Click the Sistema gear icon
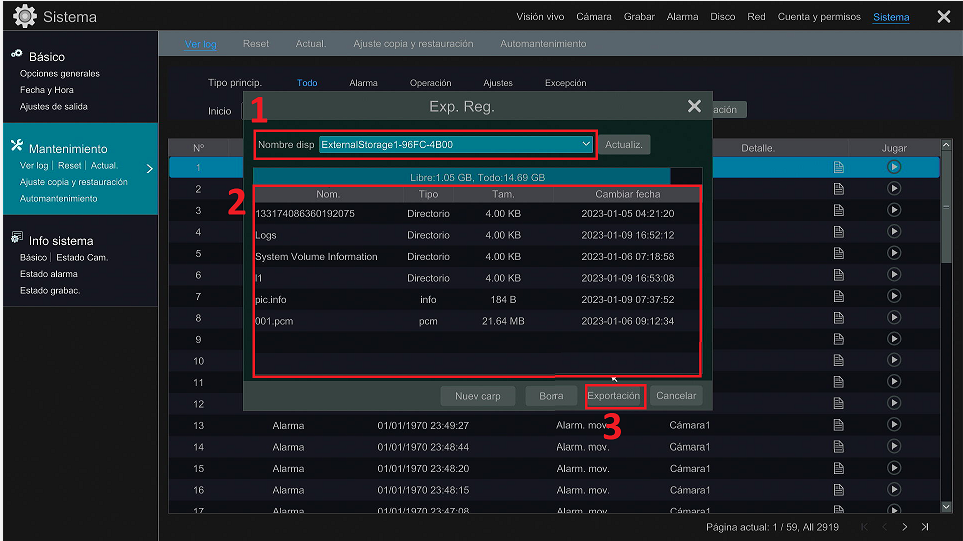 [x=25, y=17]
